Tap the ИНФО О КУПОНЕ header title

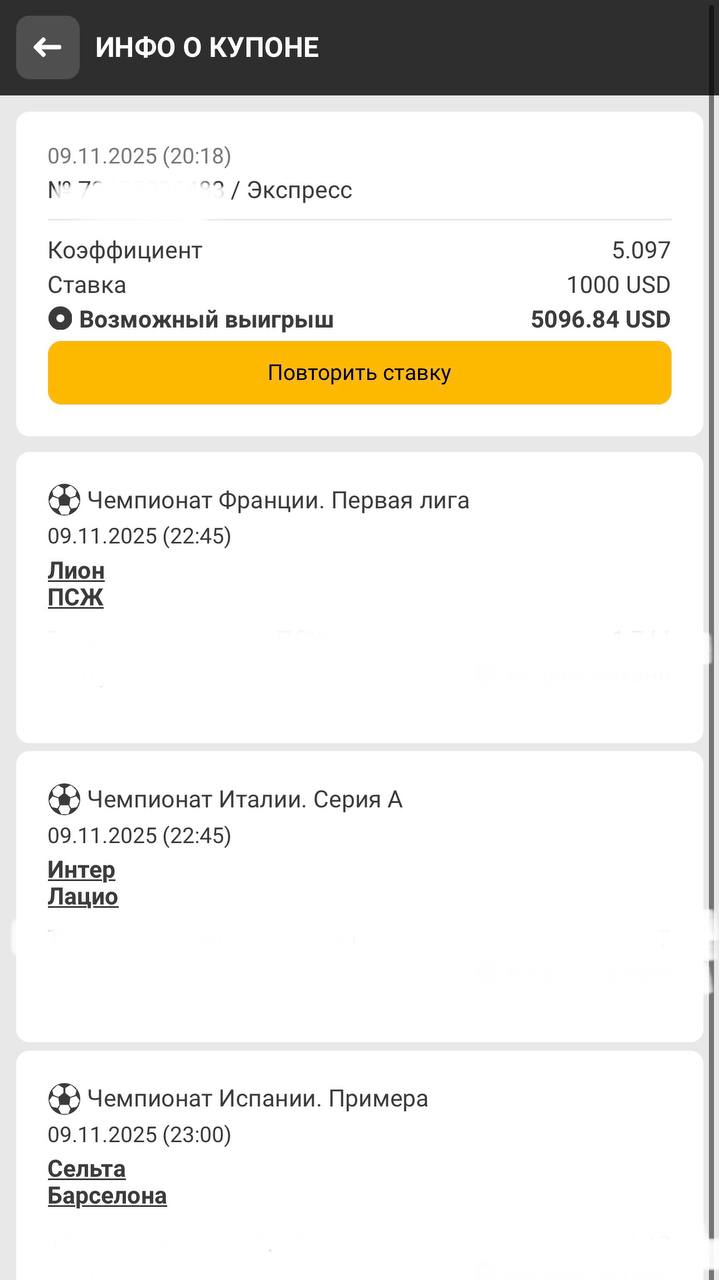pyautogui.click(x=207, y=47)
